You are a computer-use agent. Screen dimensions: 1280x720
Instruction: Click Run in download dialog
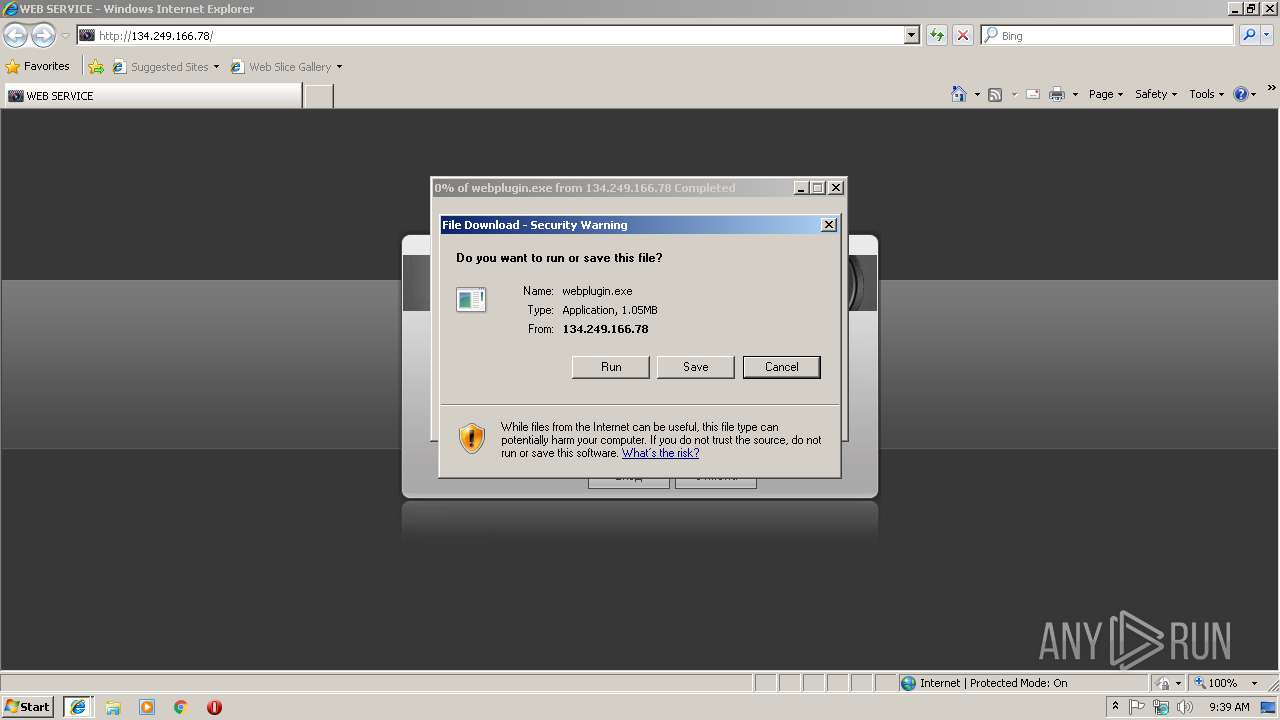click(611, 367)
